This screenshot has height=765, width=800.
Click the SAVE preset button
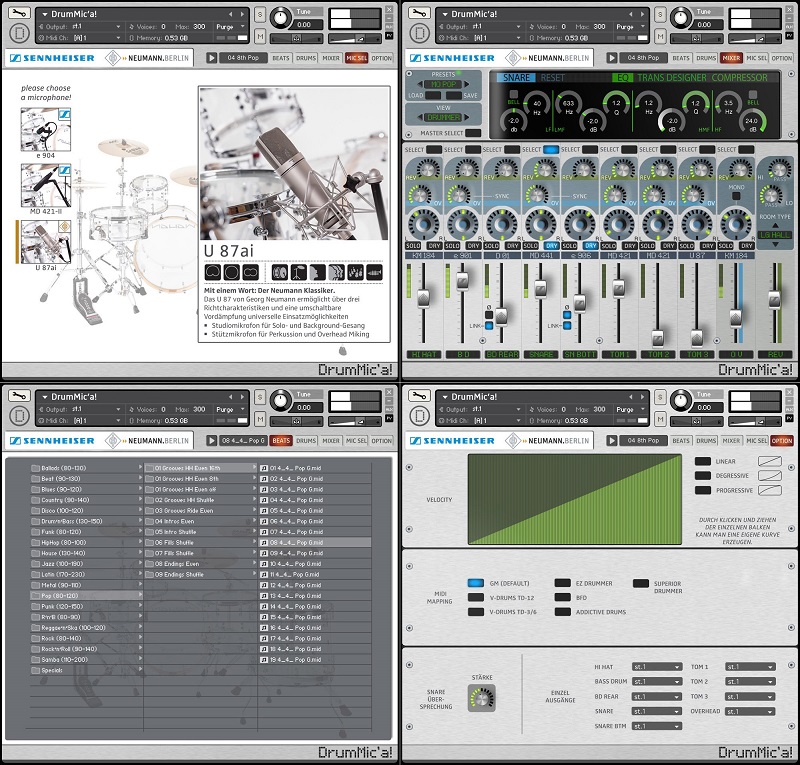[454, 95]
